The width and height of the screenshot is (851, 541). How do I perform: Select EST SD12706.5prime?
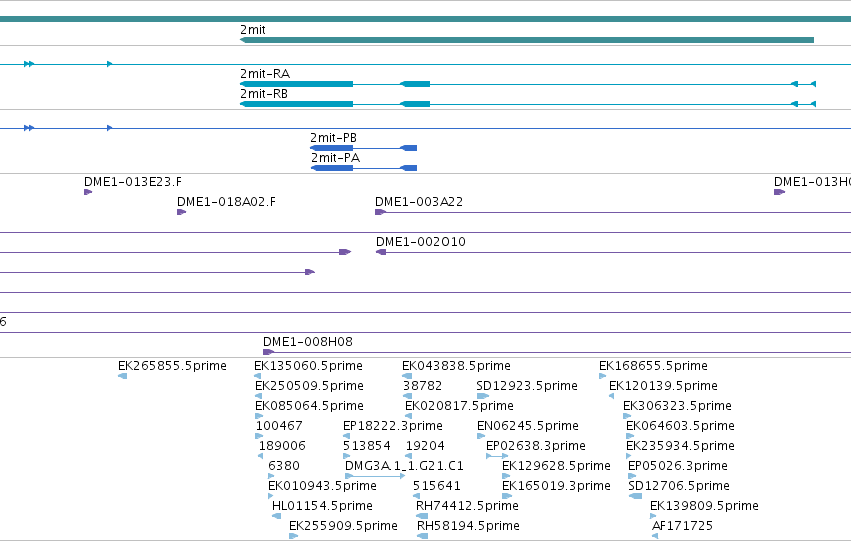pyautogui.click(x=679, y=486)
